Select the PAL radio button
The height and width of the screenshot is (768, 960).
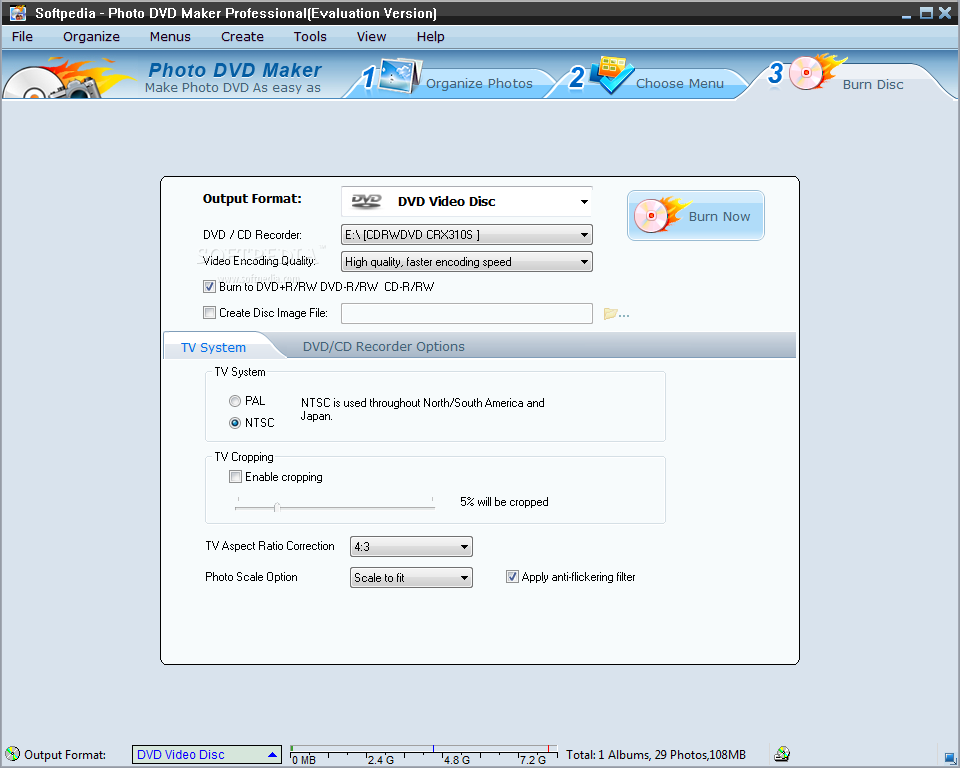234,401
